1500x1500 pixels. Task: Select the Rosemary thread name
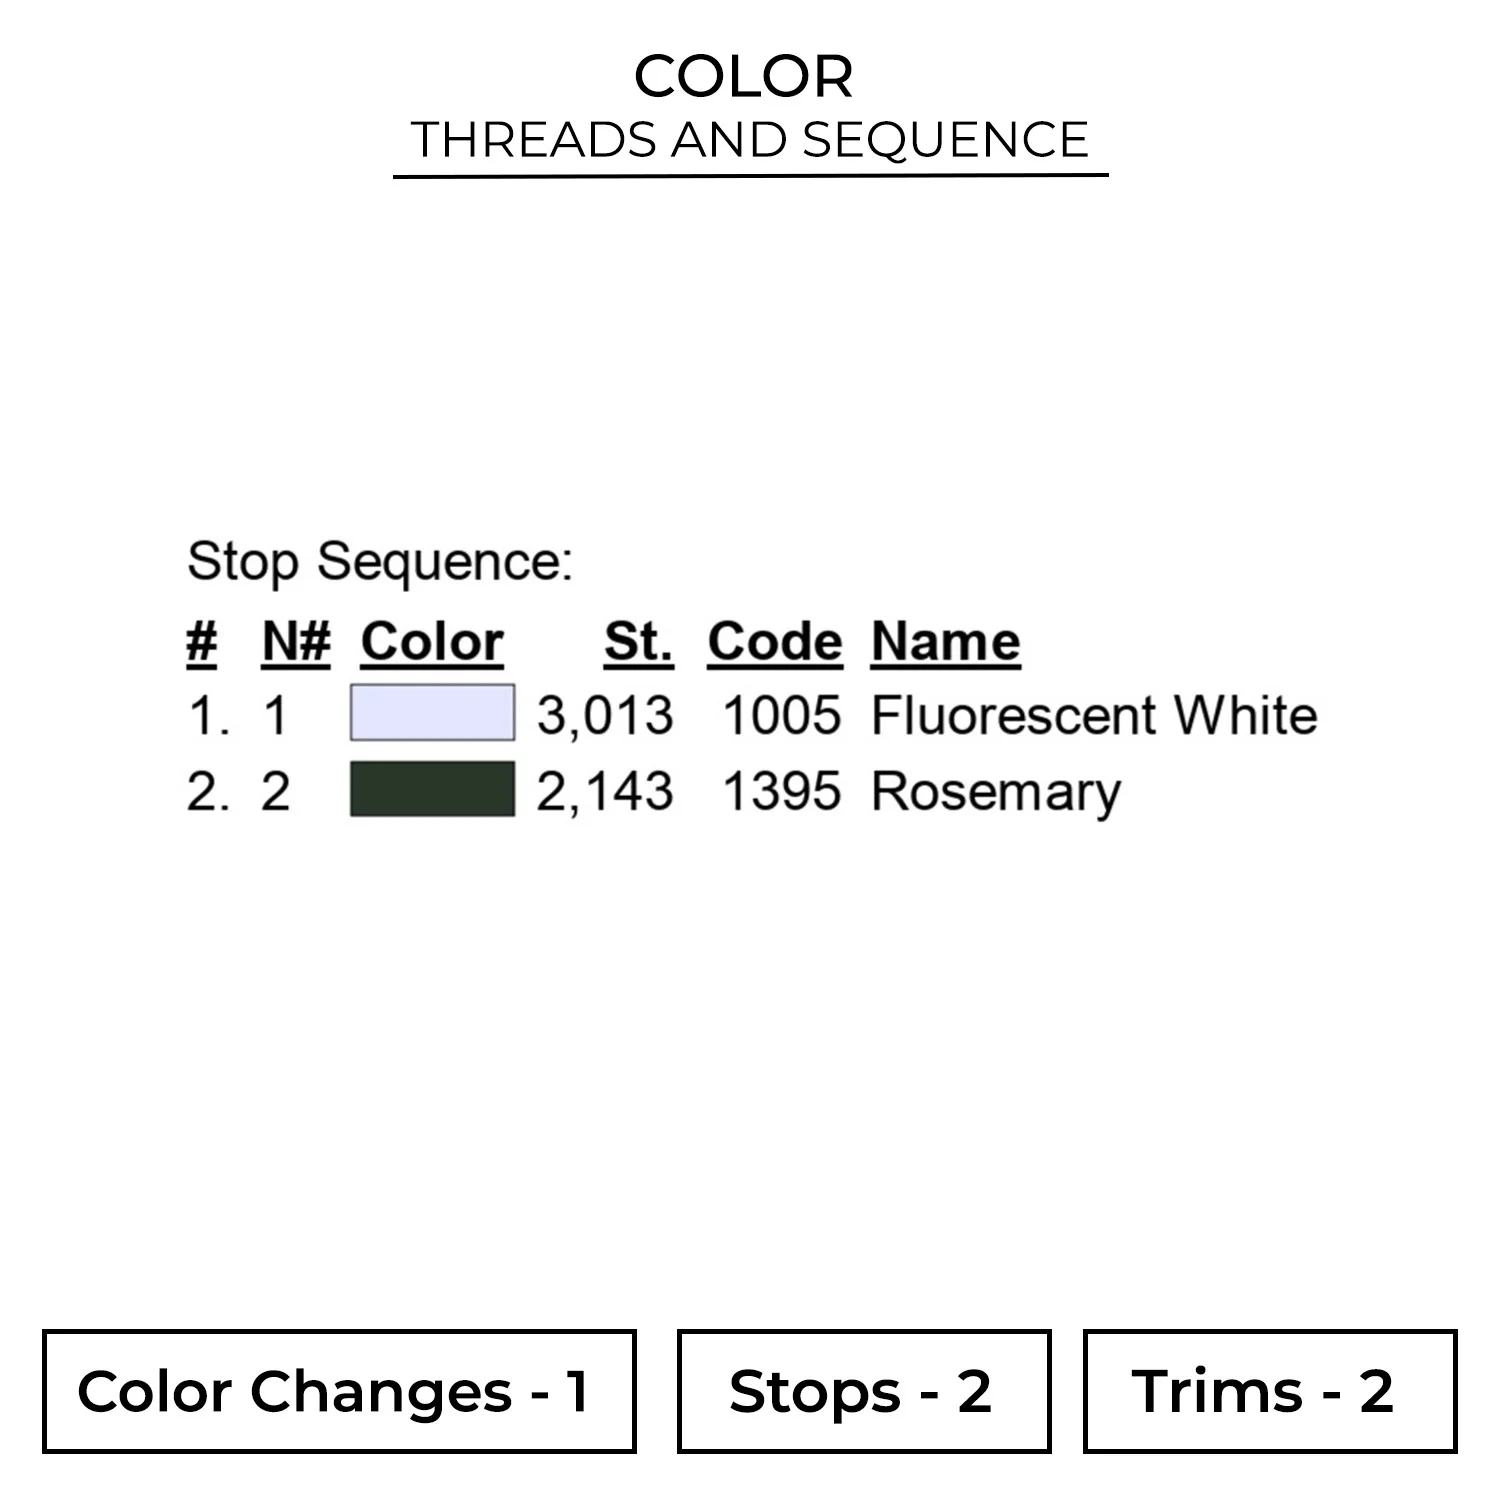click(996, 792)
